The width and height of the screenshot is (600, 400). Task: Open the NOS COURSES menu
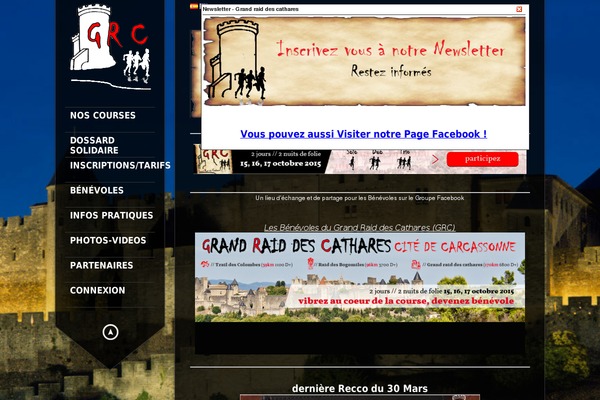coord(103,115)
